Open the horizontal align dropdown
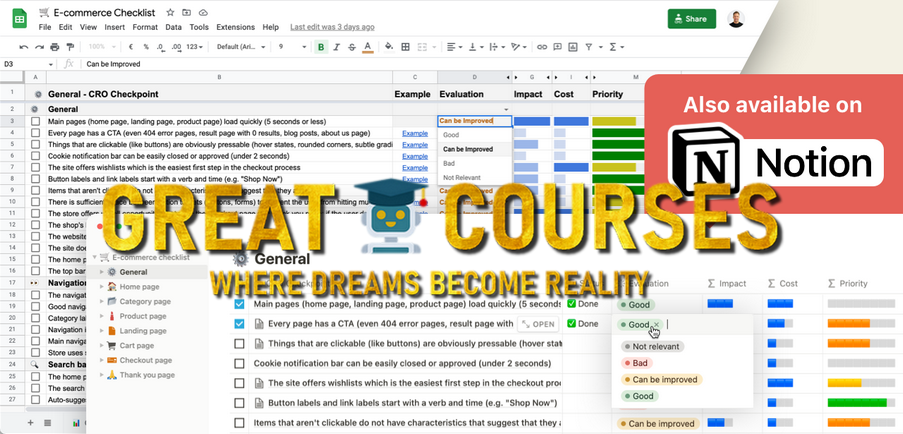903x434 pixels. coord(454,47)
